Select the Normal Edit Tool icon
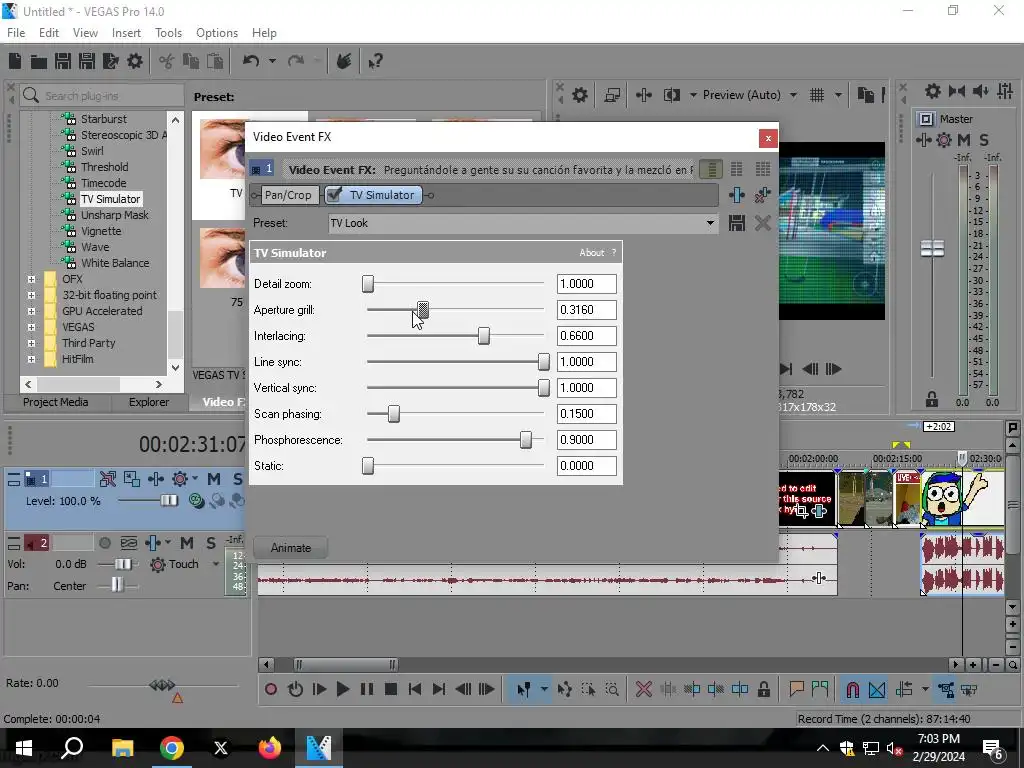Viewport: 1024px width, 768px height. click(524, 689)
